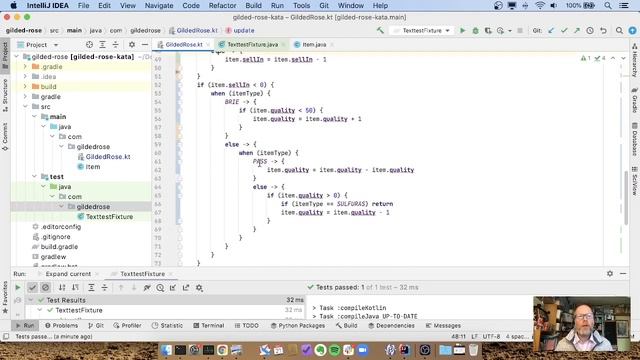The height and width of the screenshot is (360, 640).
Task: Toggle Database tool window on right
Action: tap(635, 139)
